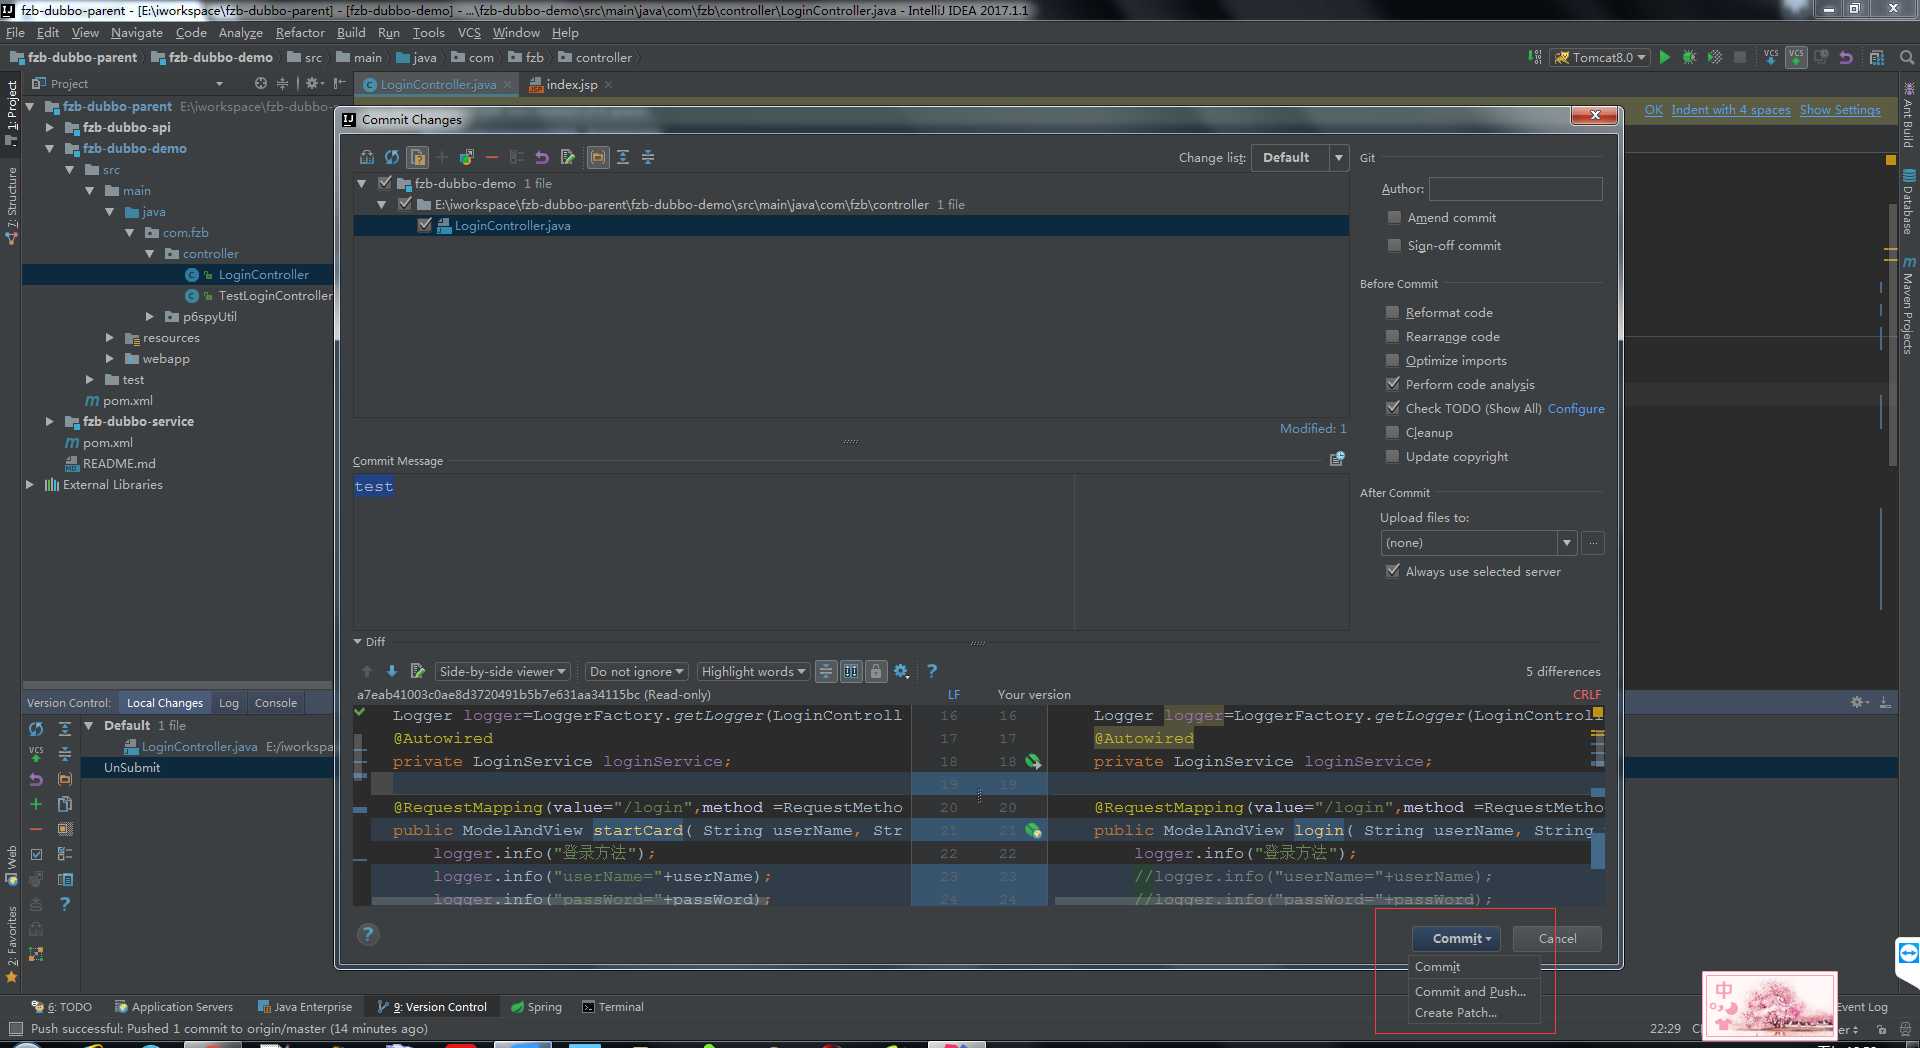1920x1048 pixels.
Task: Collapse the Diff section
Action: (x=358, y=642)
